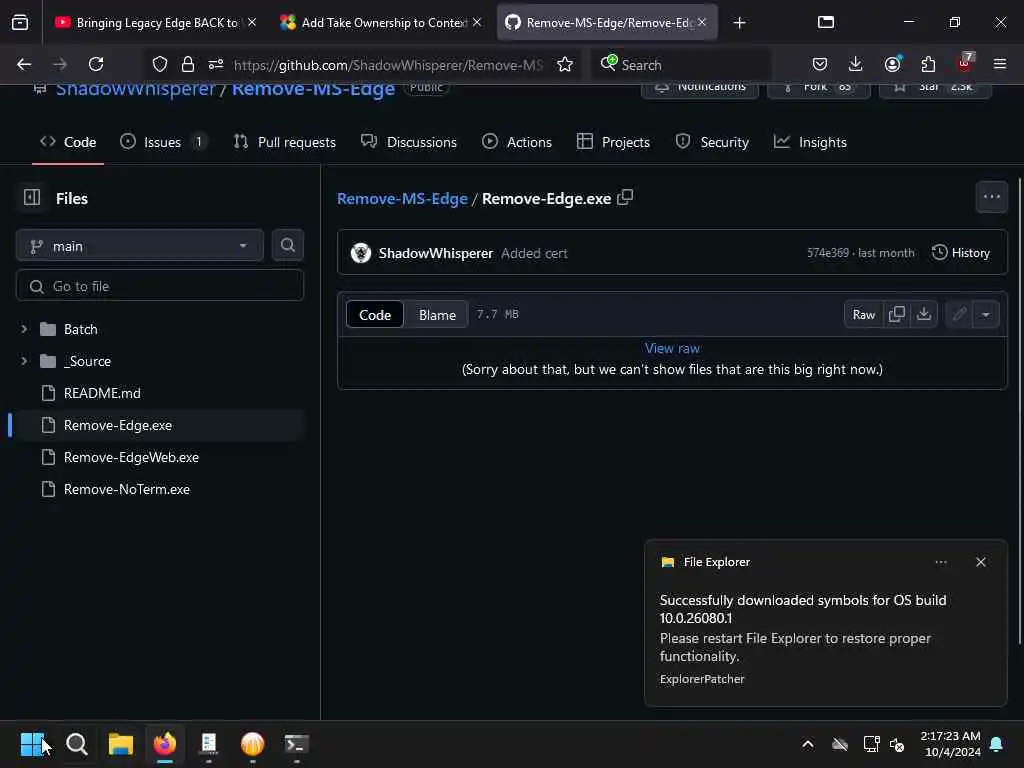1024x768 pixels.
Task: Show hidden system tray icons chevron
Action: tap(808, 744)
